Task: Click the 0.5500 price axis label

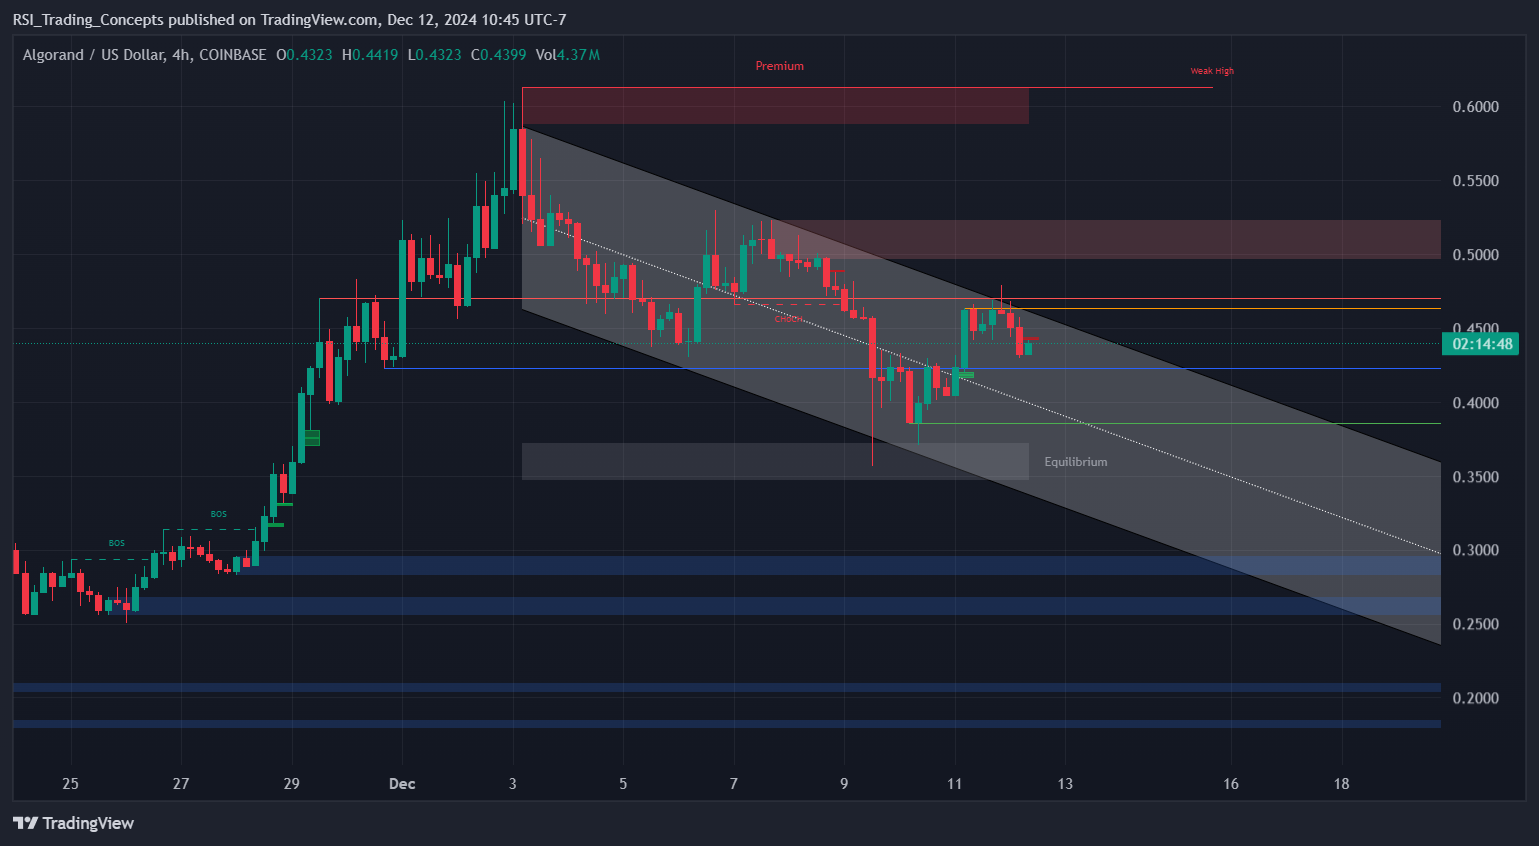Action: tap(1476, 181)
